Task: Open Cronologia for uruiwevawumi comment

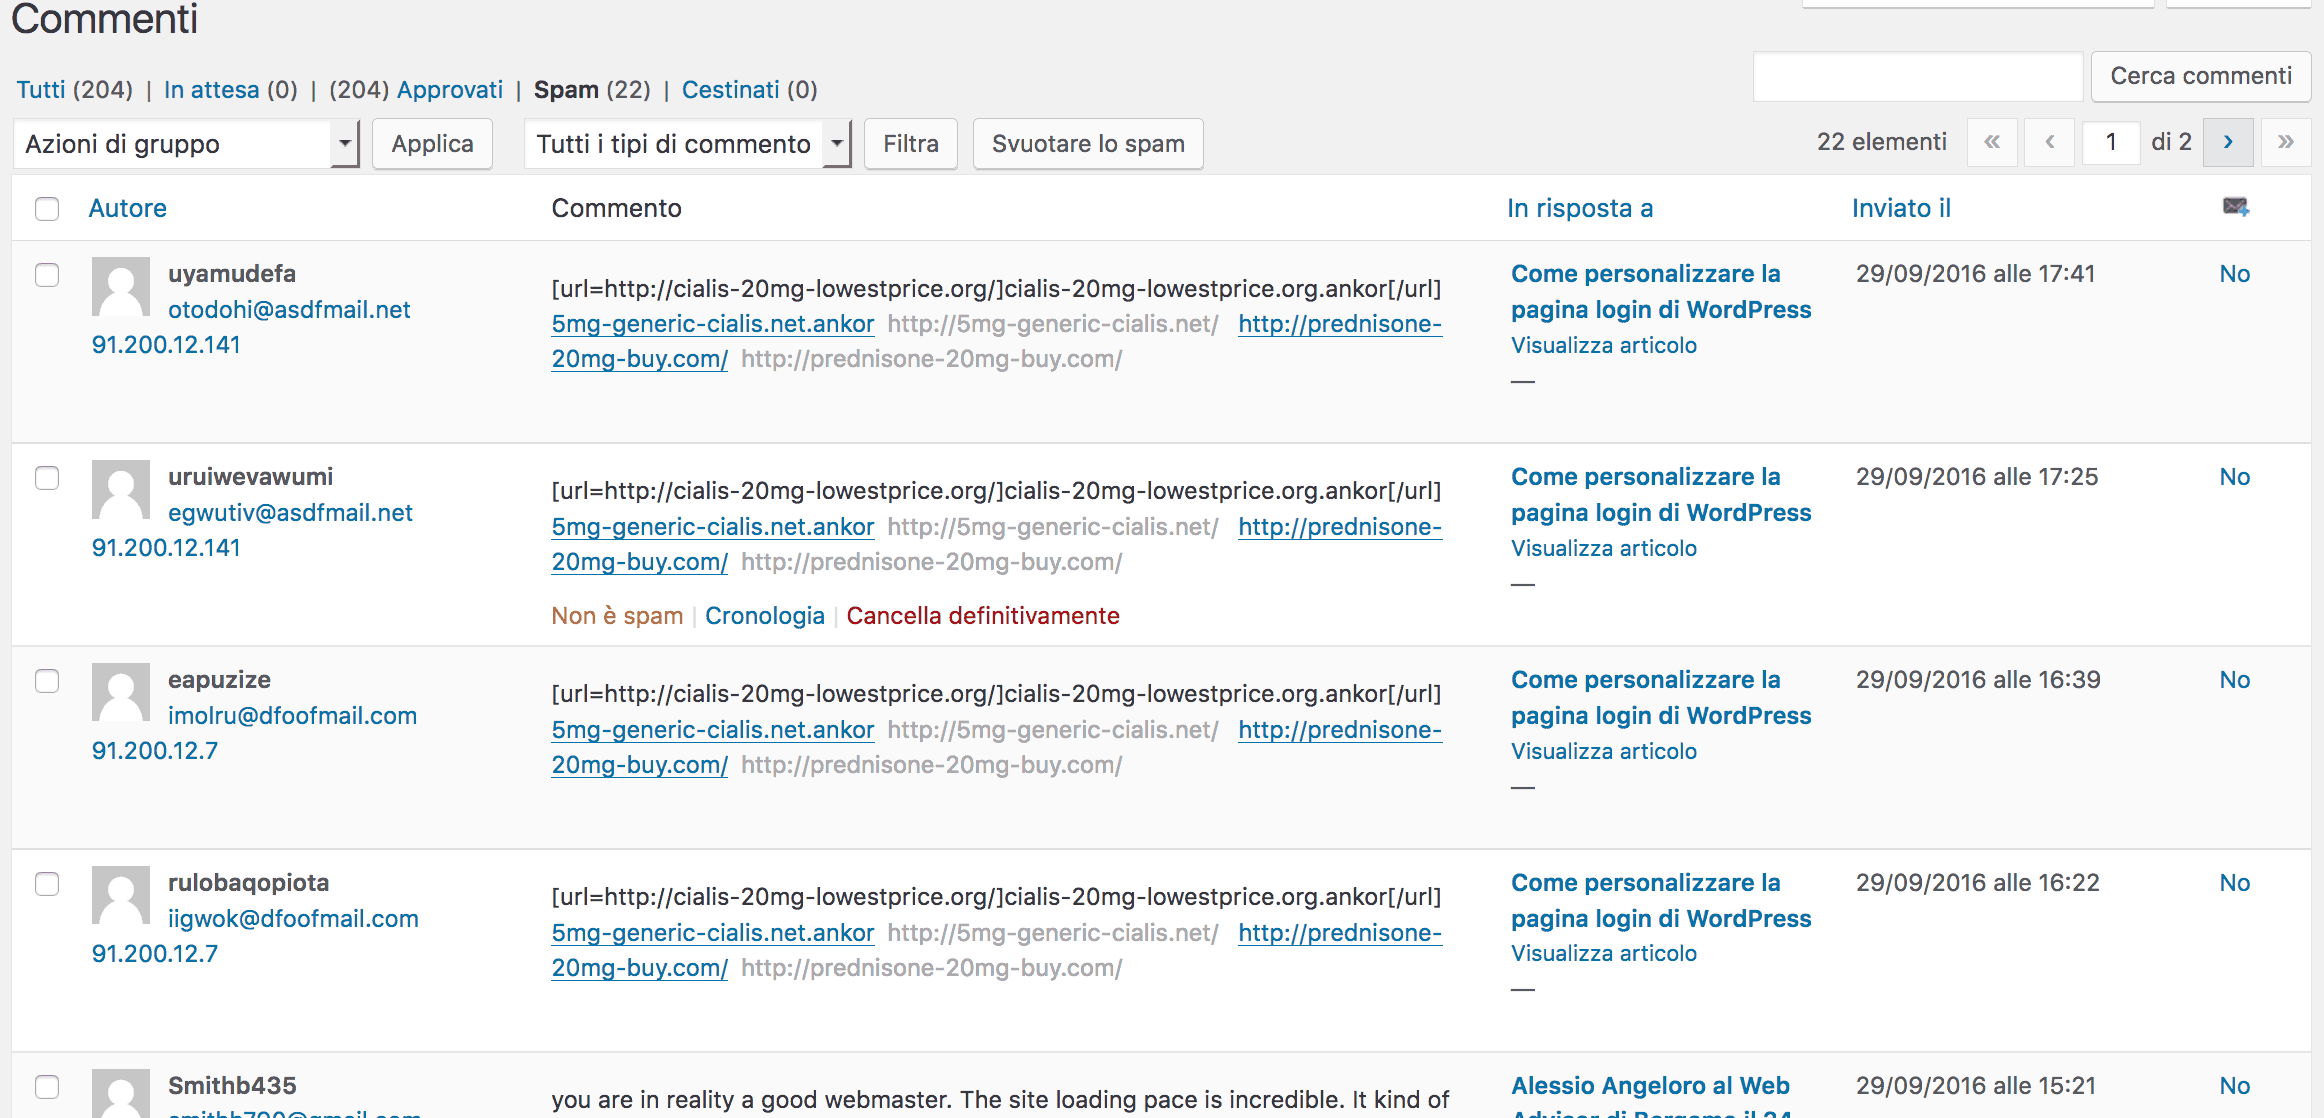Action: [765, 616]
